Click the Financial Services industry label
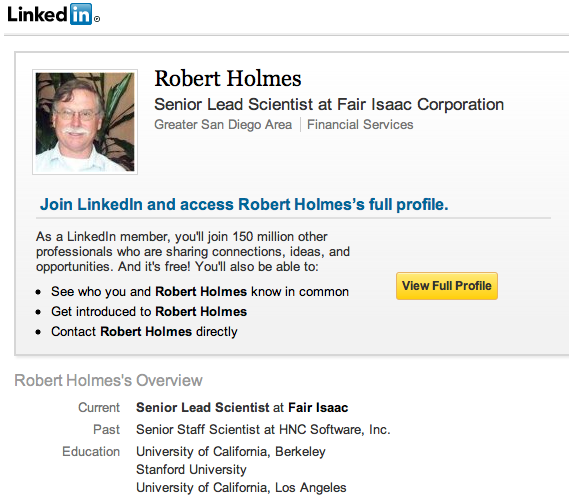Image resolution: width=569 pixels, height=502 pixels. 360,125
